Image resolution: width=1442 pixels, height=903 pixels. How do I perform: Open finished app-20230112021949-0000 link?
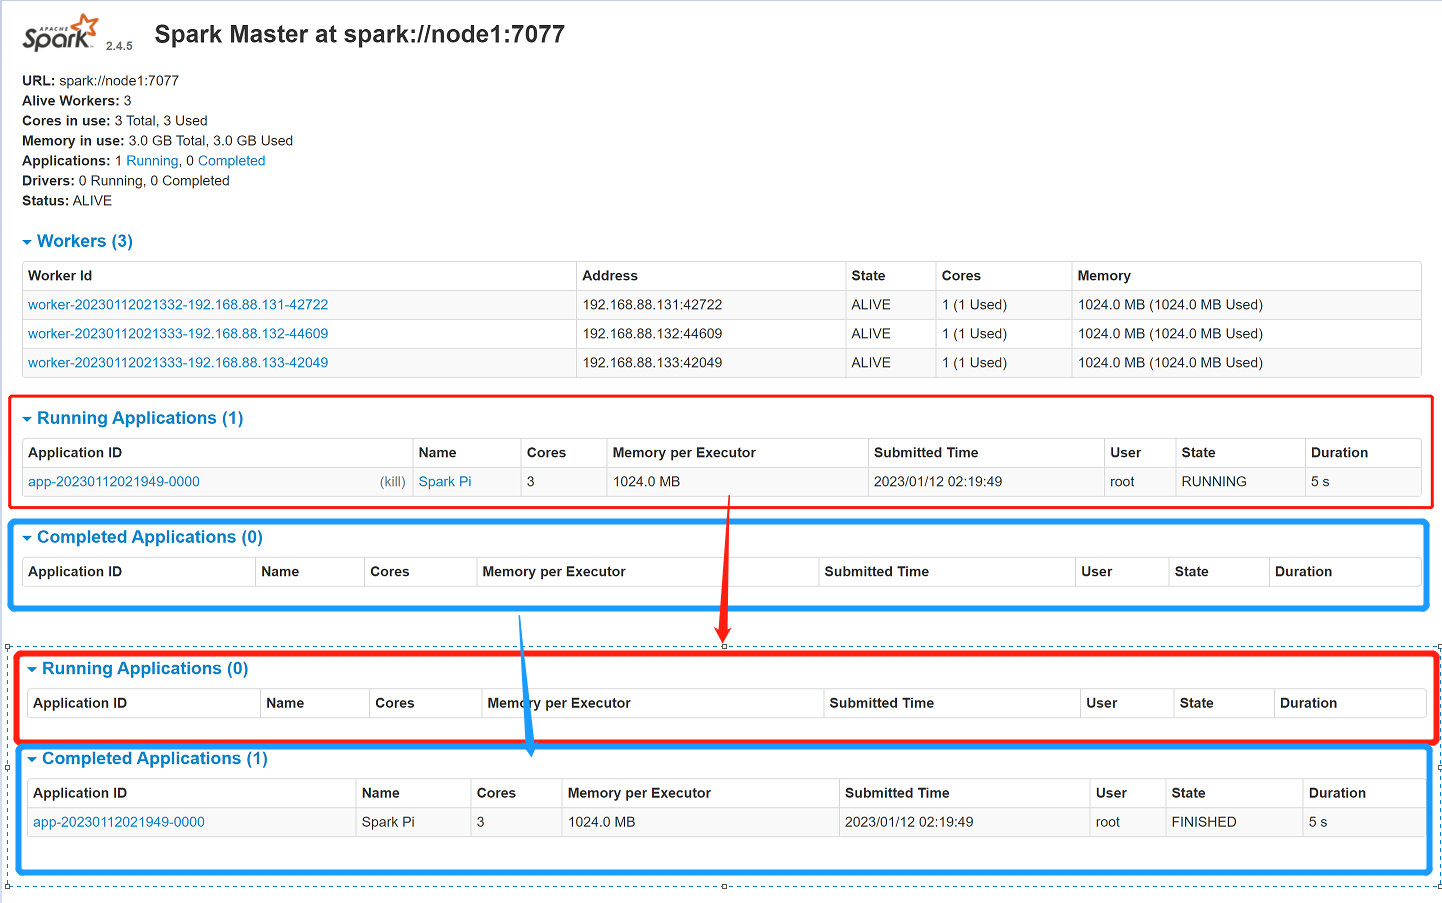pyautogui.click(x=119, y=822)
